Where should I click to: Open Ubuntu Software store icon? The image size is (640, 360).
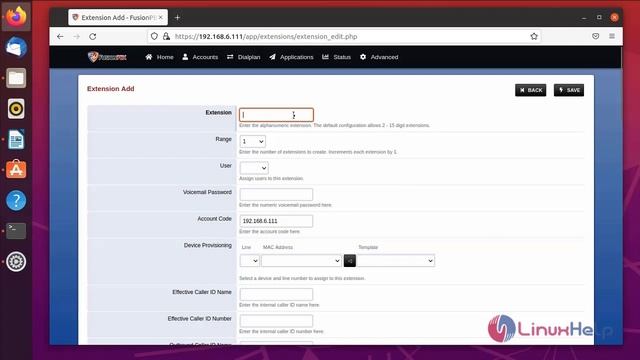pyautogui.click(x=16, y=170)
